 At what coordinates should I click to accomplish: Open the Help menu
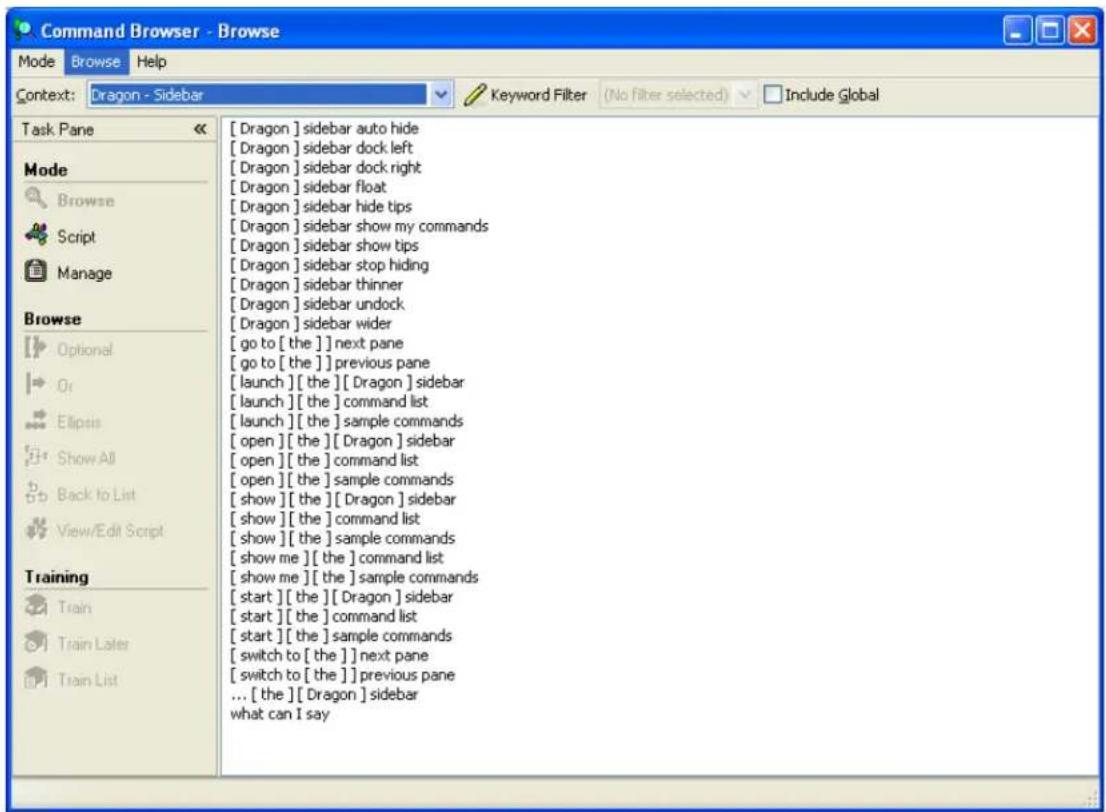[152, 62]
